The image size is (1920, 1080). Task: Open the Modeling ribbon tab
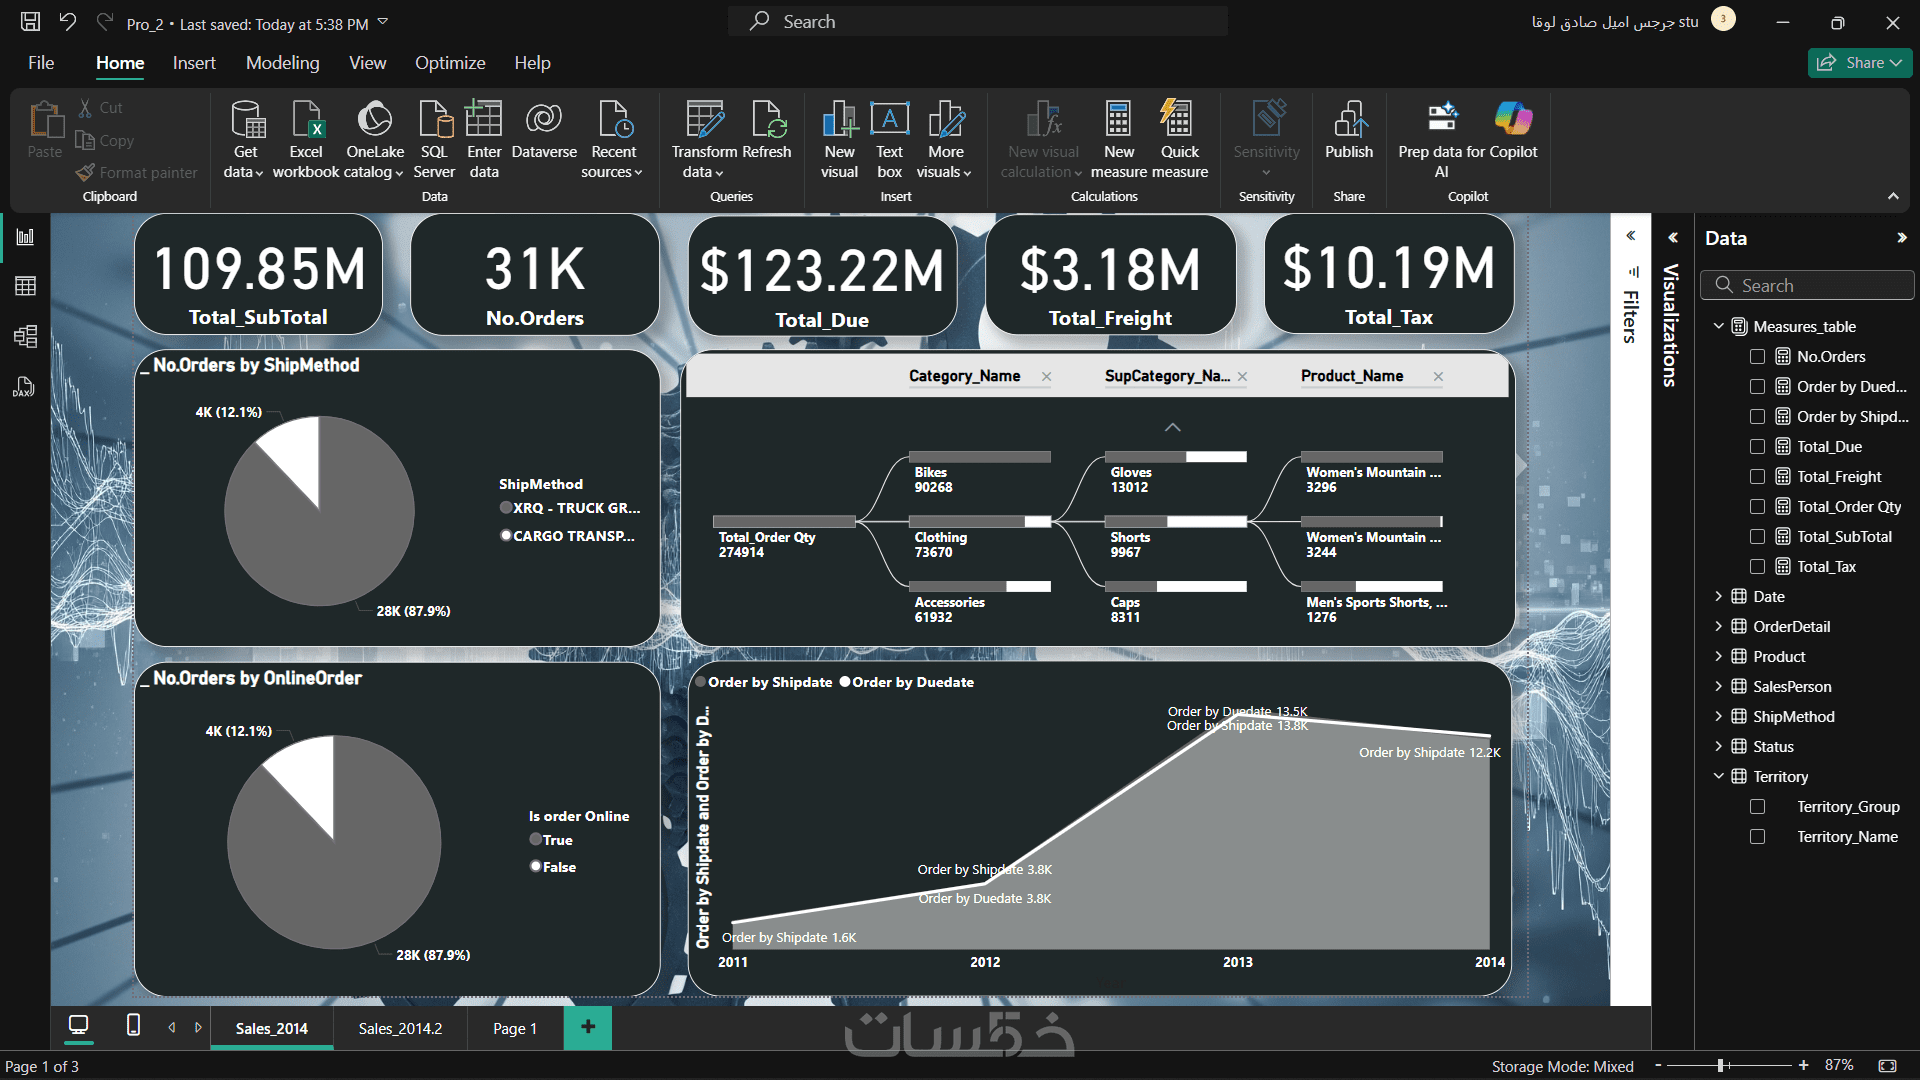282,63
